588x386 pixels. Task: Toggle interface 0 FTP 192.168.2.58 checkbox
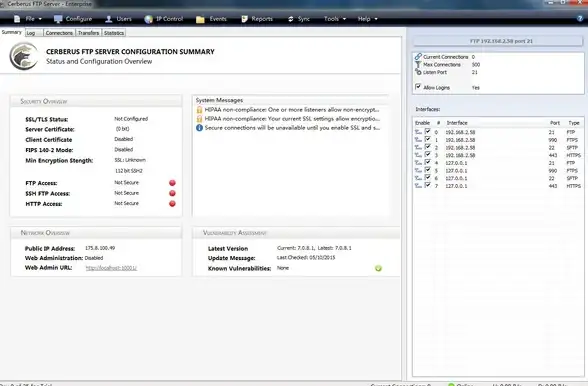click(428, 131)
